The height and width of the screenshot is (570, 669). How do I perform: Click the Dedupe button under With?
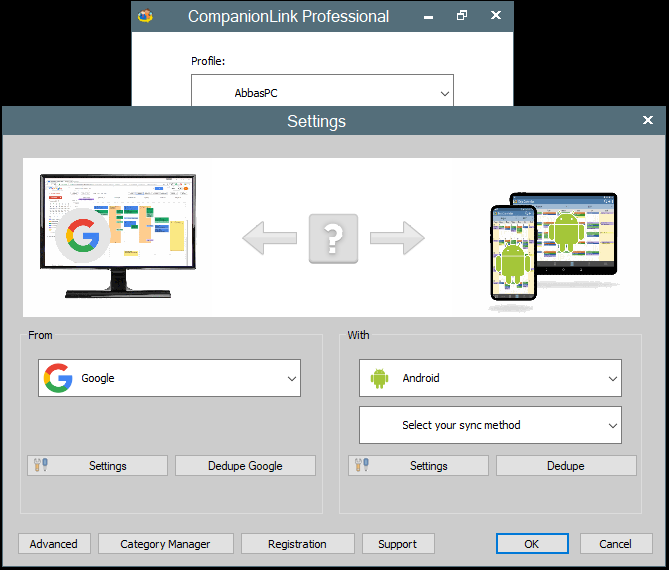[566, 465]
